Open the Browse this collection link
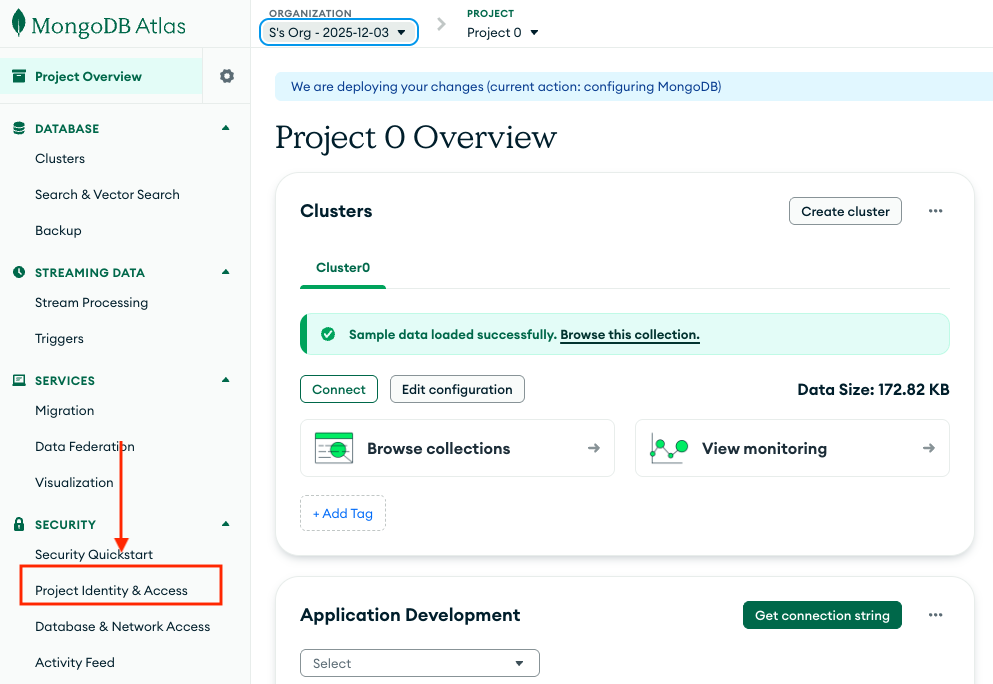This screenshot has height=684, width=993. click(629, 334)
